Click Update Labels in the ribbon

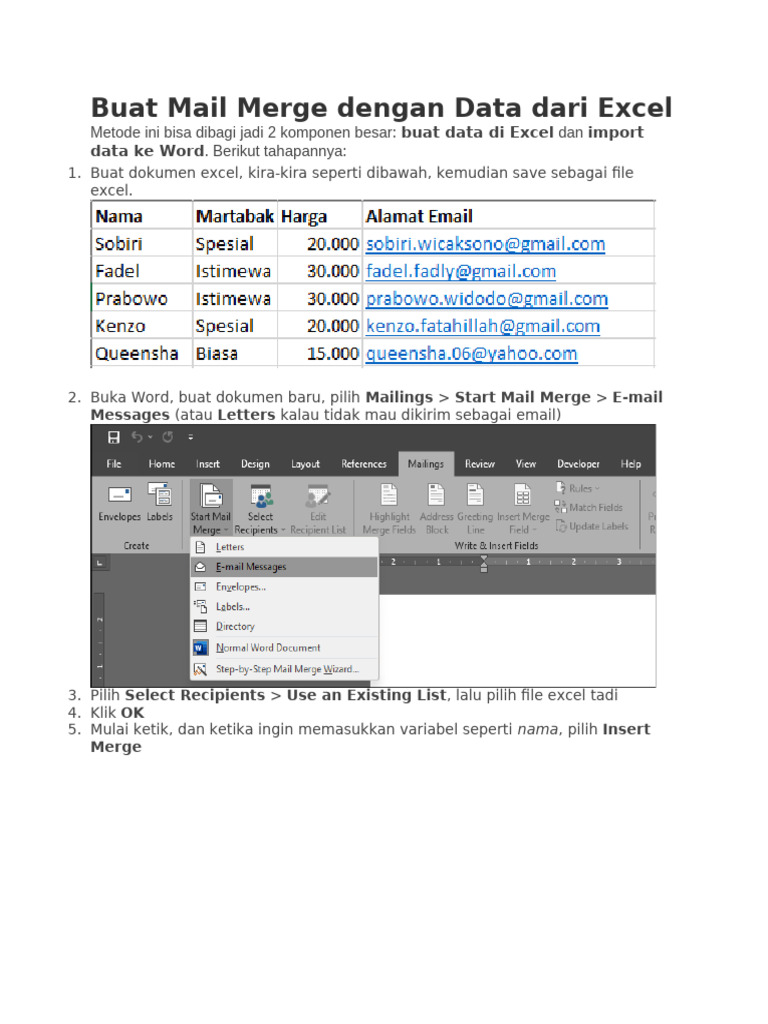(x=592, y=526)
